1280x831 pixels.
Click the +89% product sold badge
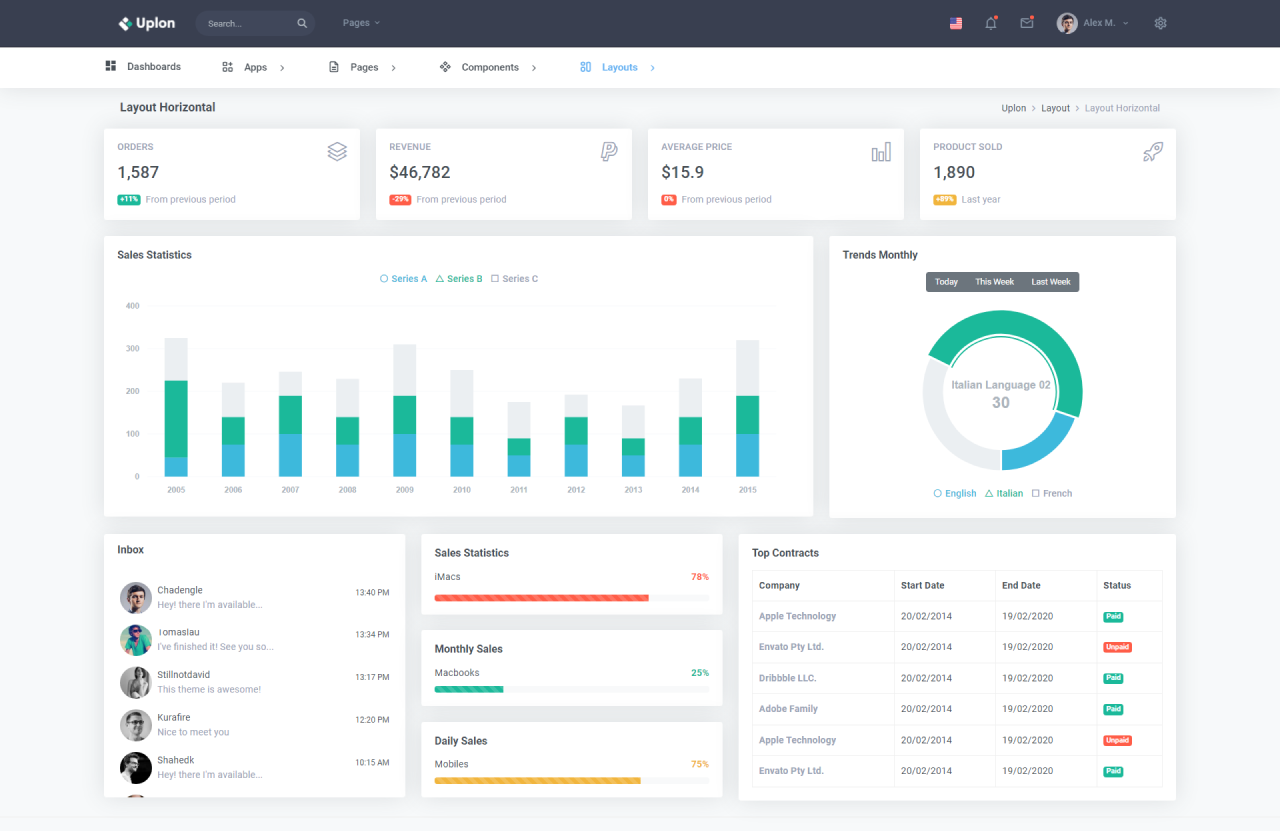click(945, 200)
